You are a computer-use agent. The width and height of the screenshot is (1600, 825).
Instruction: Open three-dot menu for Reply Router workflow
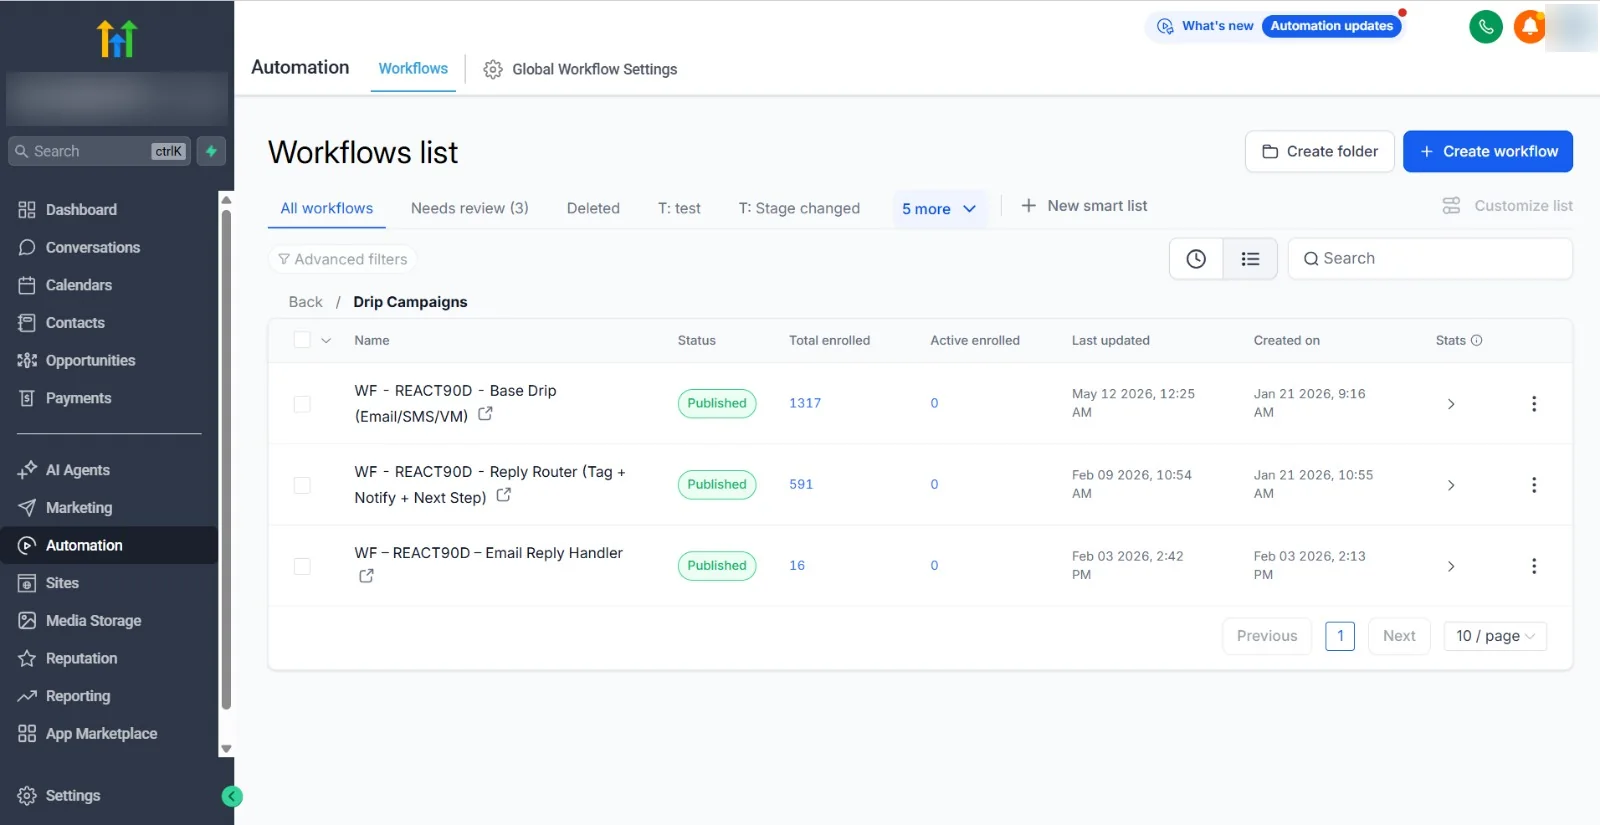point(1534,485)
